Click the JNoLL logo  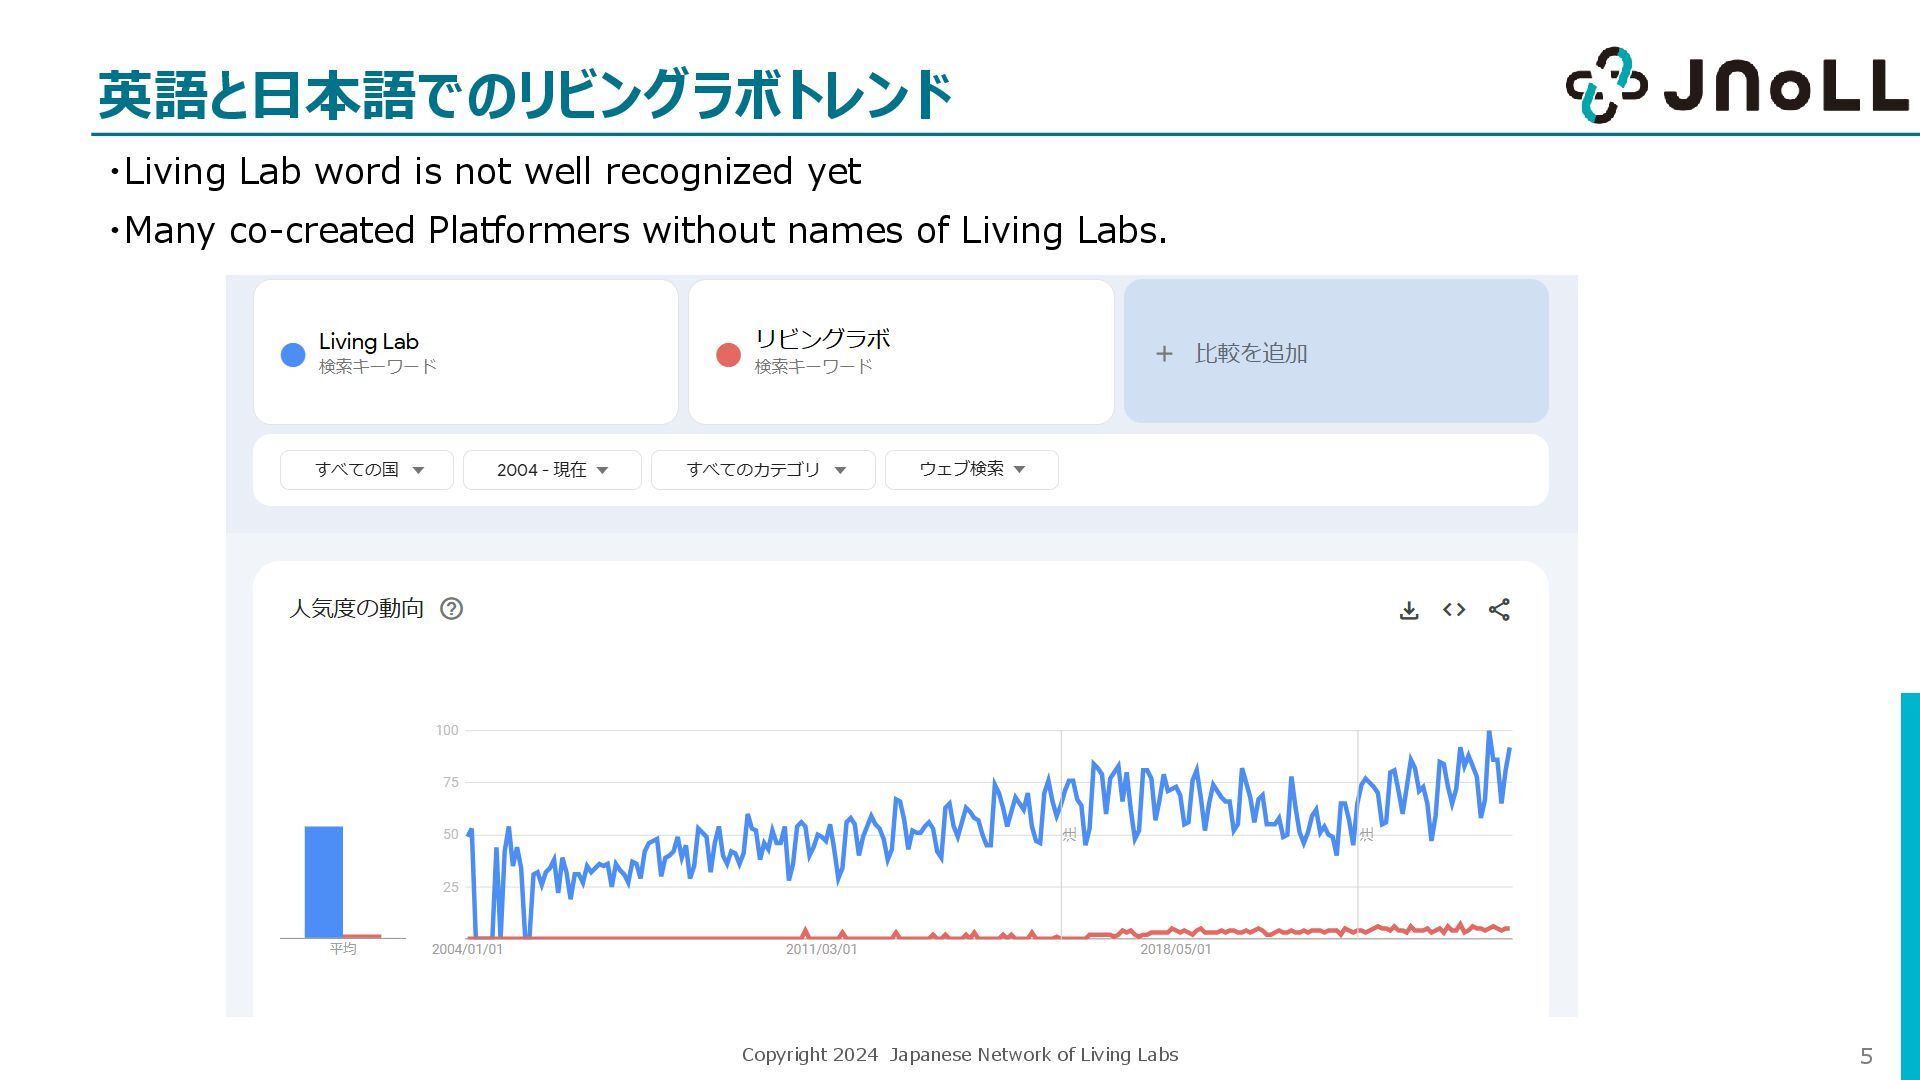pos(1737,85)
